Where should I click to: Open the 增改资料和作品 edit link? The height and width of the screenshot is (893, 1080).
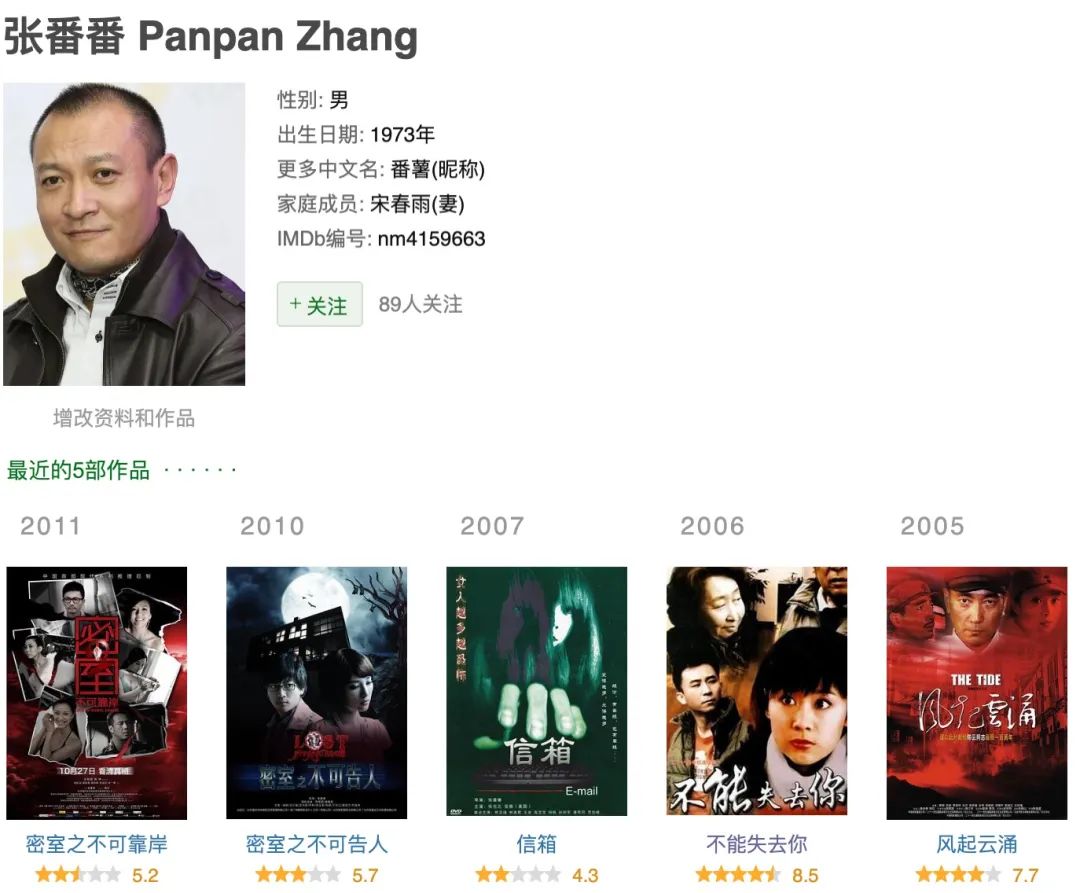[x=124, y=418]
